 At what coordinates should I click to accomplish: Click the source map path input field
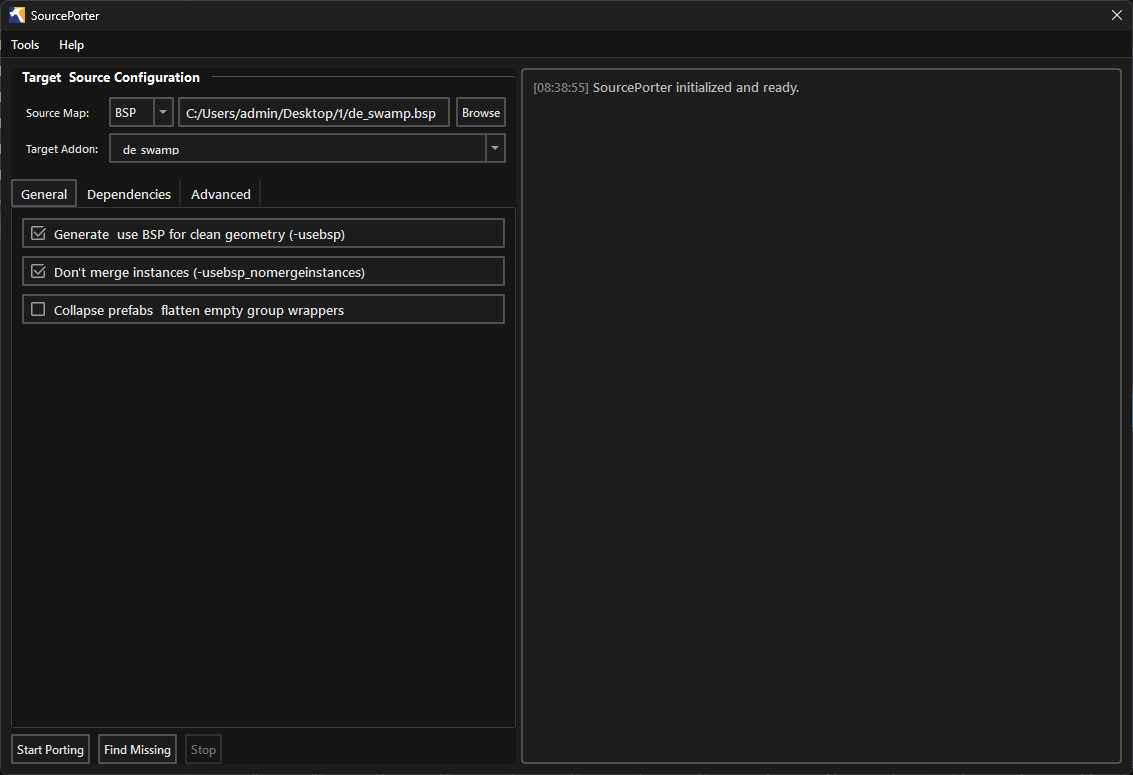314,113
